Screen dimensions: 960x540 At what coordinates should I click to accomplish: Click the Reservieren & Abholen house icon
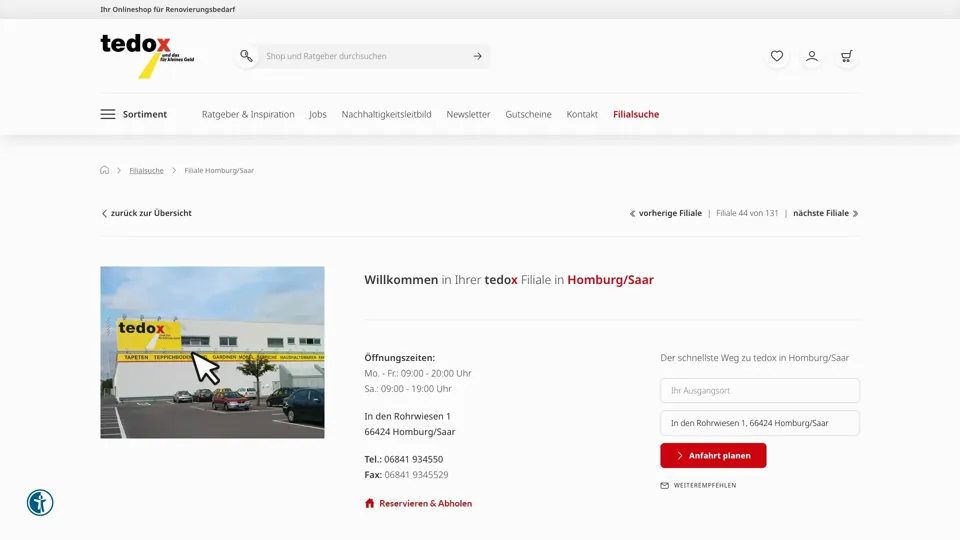pos(369,503)
